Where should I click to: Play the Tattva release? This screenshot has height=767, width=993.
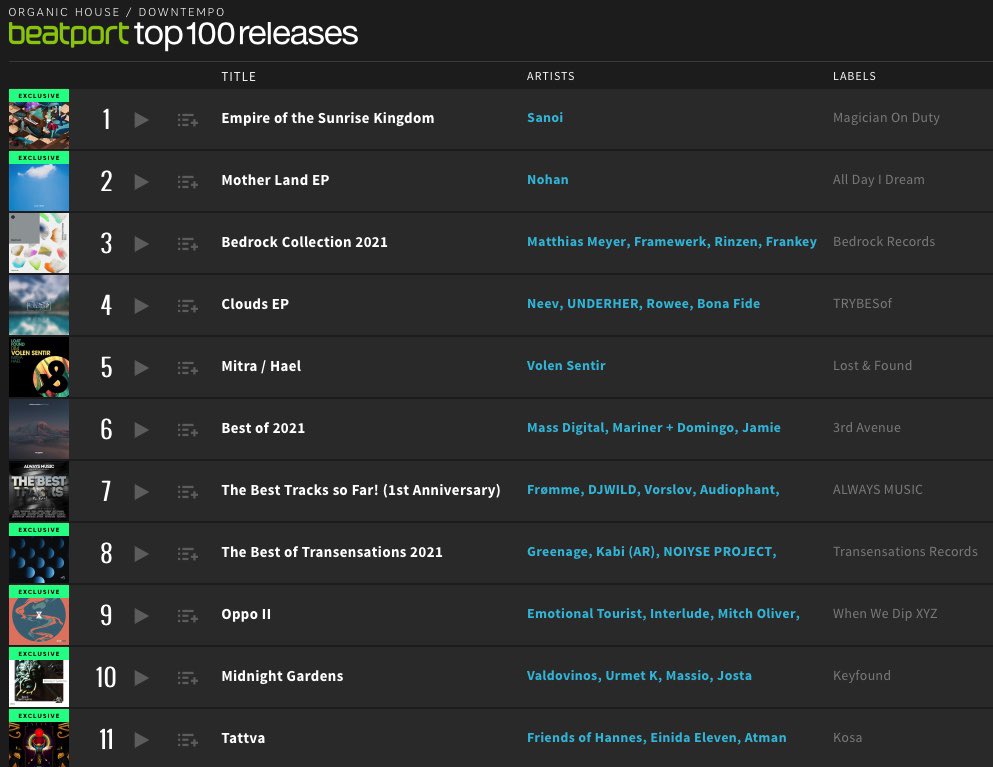tap(141, 740)
